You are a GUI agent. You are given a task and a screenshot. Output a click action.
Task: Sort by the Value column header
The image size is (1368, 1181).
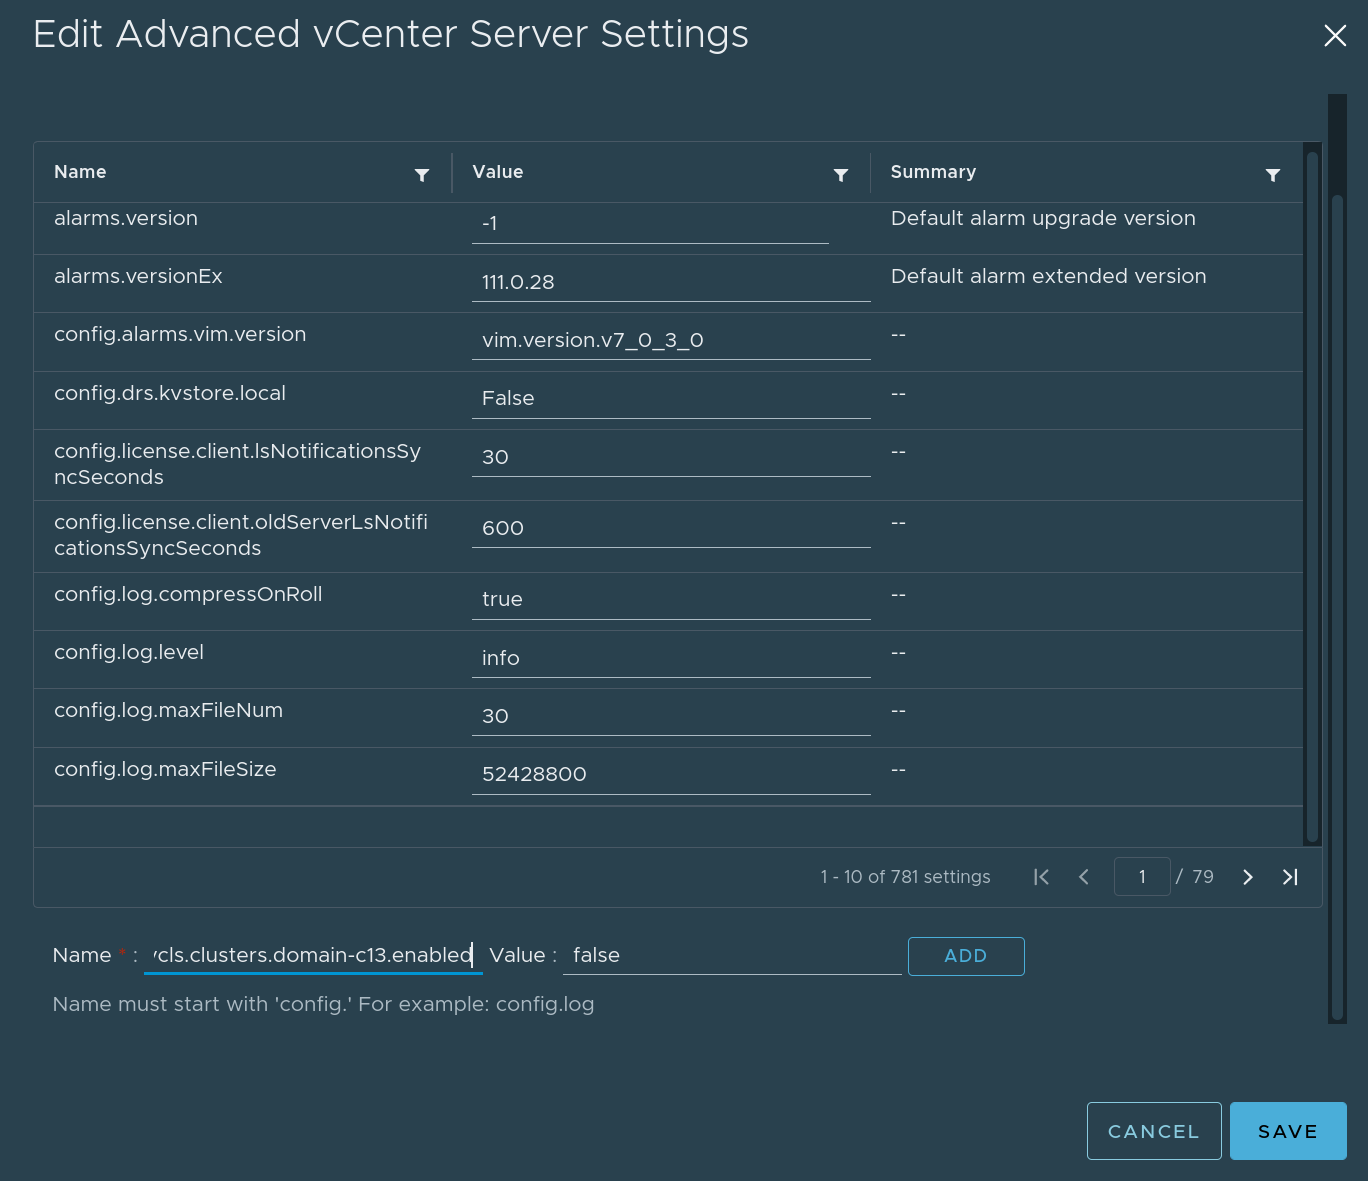(x=498, y=172)
